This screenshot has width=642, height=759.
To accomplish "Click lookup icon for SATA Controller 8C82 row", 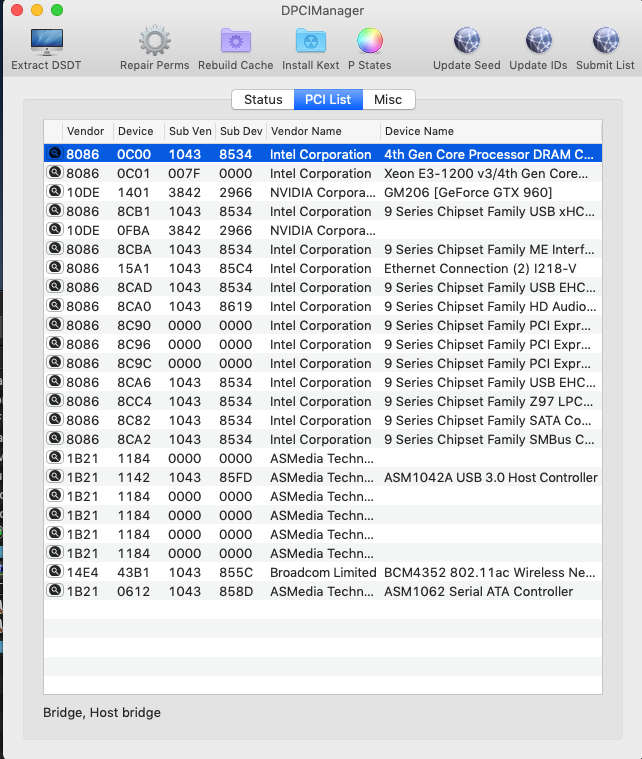I will coord(55,419).
